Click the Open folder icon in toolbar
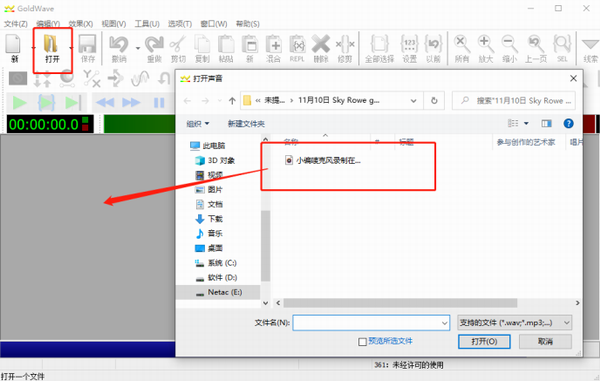Image resolution: width=600 pixels, height=381 pixels. click(51, 44)
